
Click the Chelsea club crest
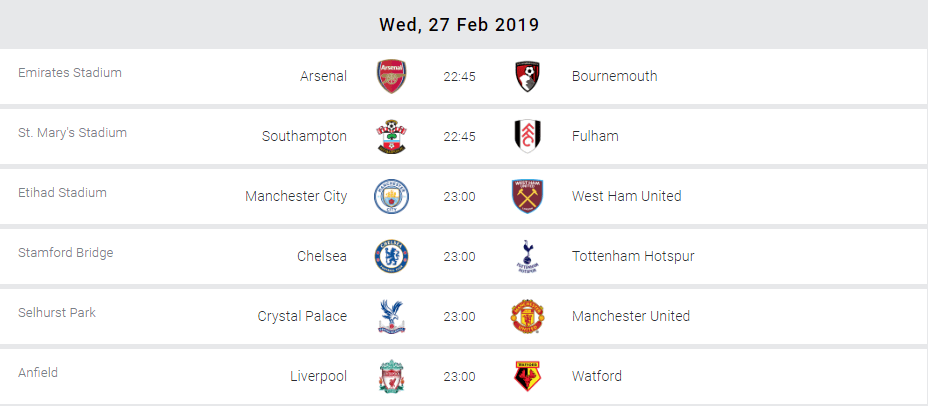coord(391,256)
